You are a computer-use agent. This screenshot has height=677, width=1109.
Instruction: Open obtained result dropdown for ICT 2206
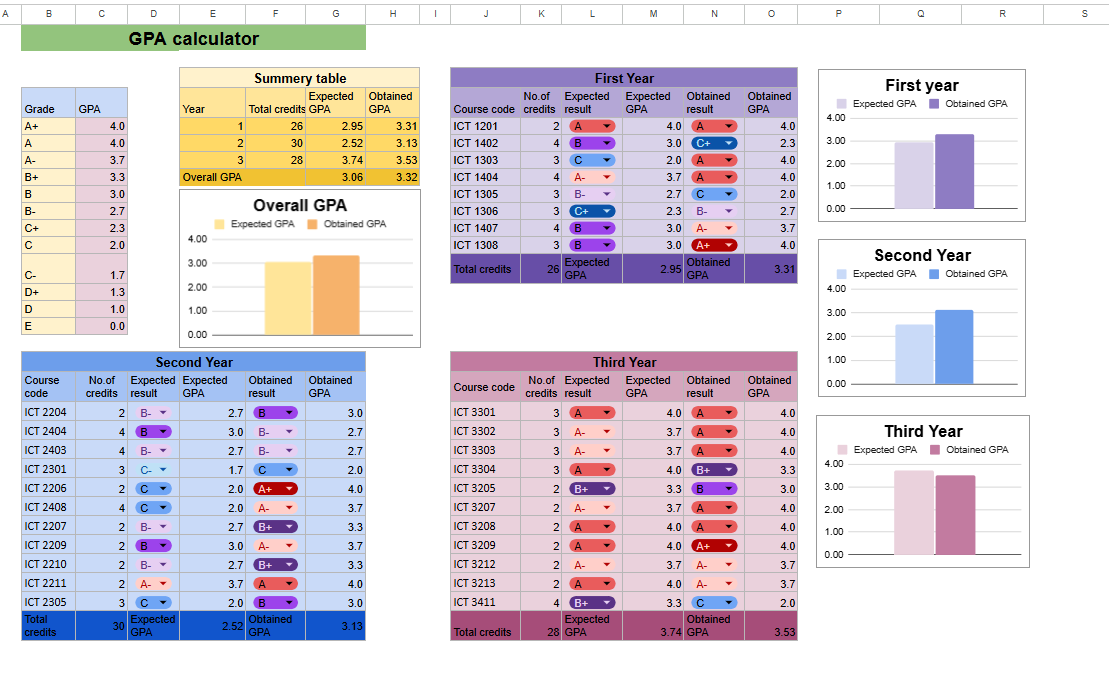(x=275, y=489)
